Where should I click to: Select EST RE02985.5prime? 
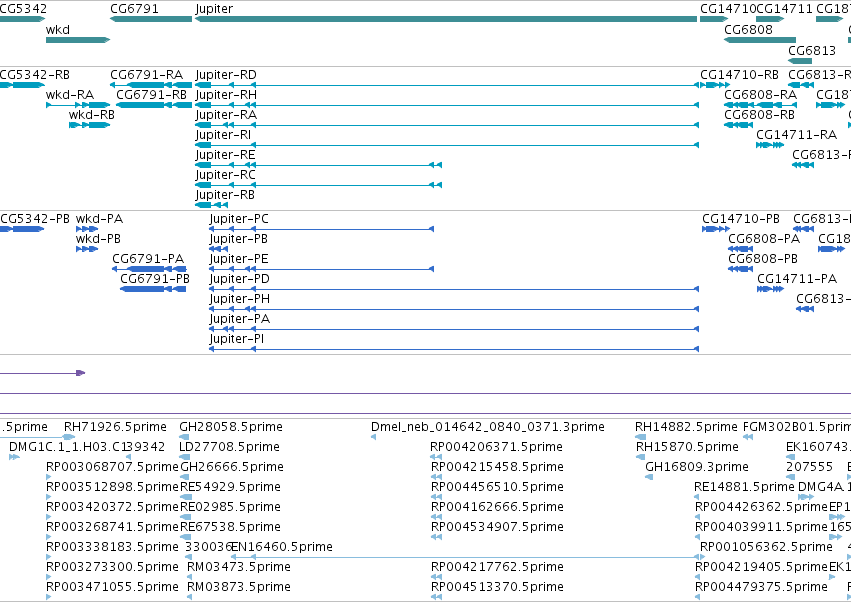(x=230, y=507)
